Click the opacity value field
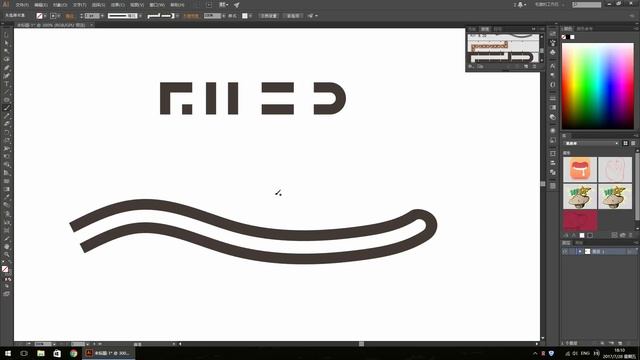Image resolution: width=640 pixels, height=360 pixels. click(212, 16)
